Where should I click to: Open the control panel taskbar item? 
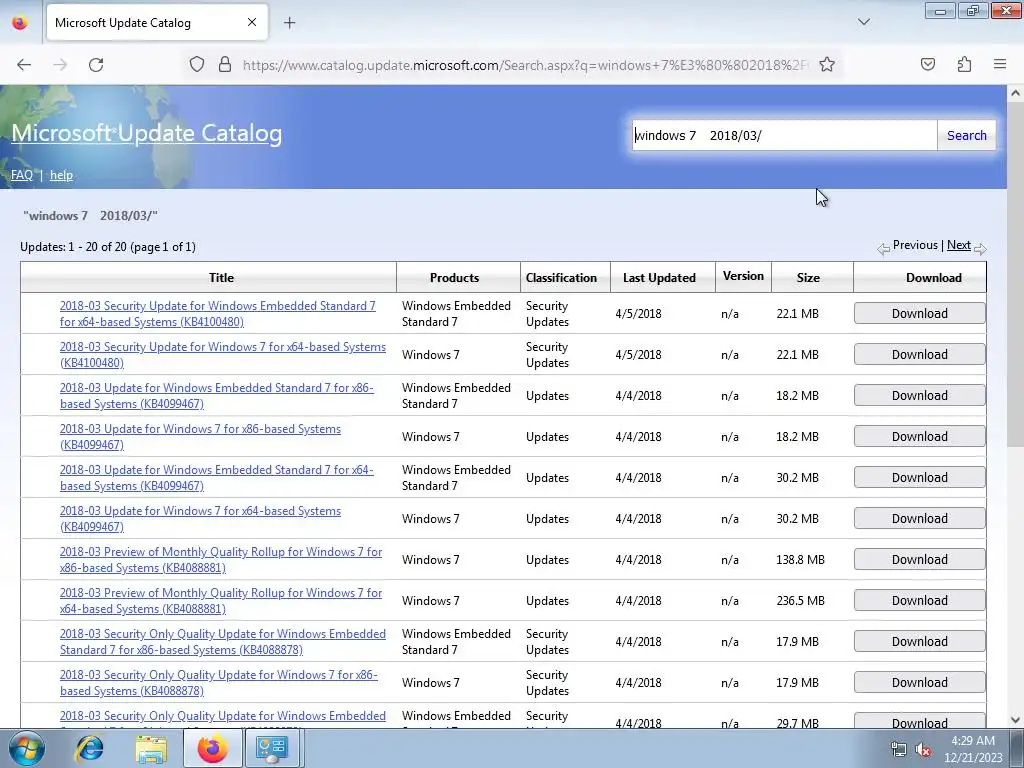[272, 748]
